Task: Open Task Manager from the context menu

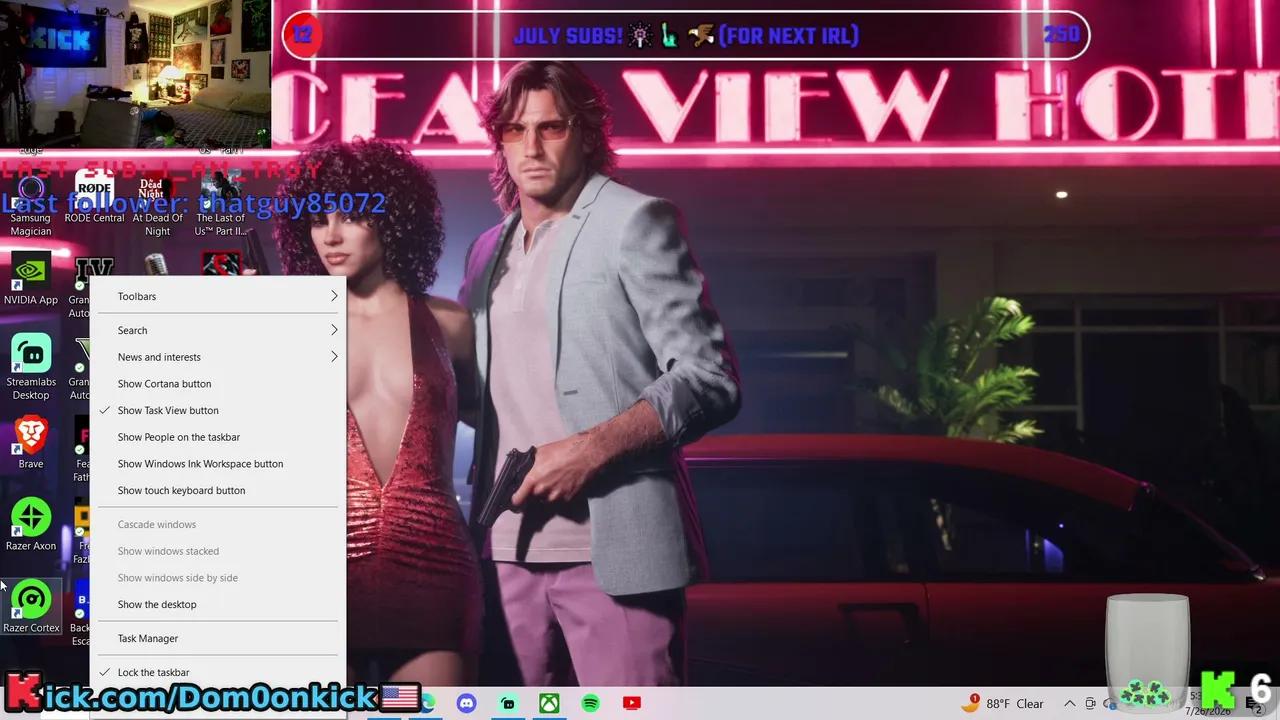Action: point(218,639)
